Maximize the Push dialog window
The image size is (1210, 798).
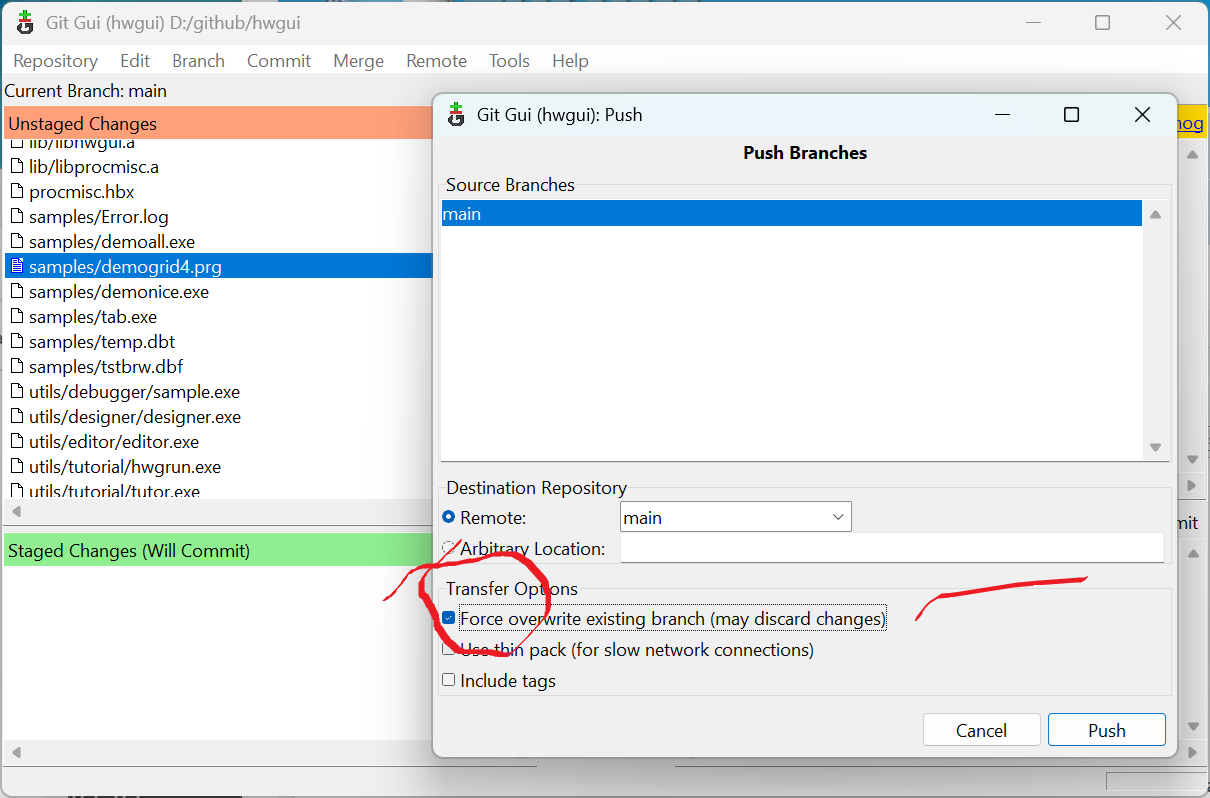tap(1071, 115)
